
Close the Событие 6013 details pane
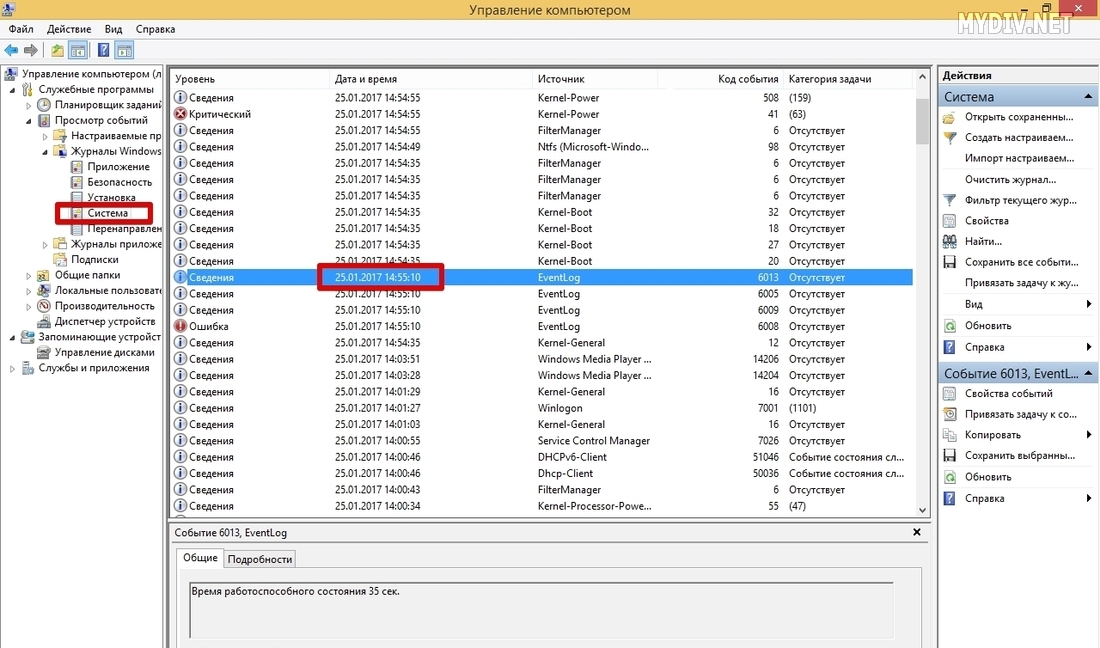916,532
